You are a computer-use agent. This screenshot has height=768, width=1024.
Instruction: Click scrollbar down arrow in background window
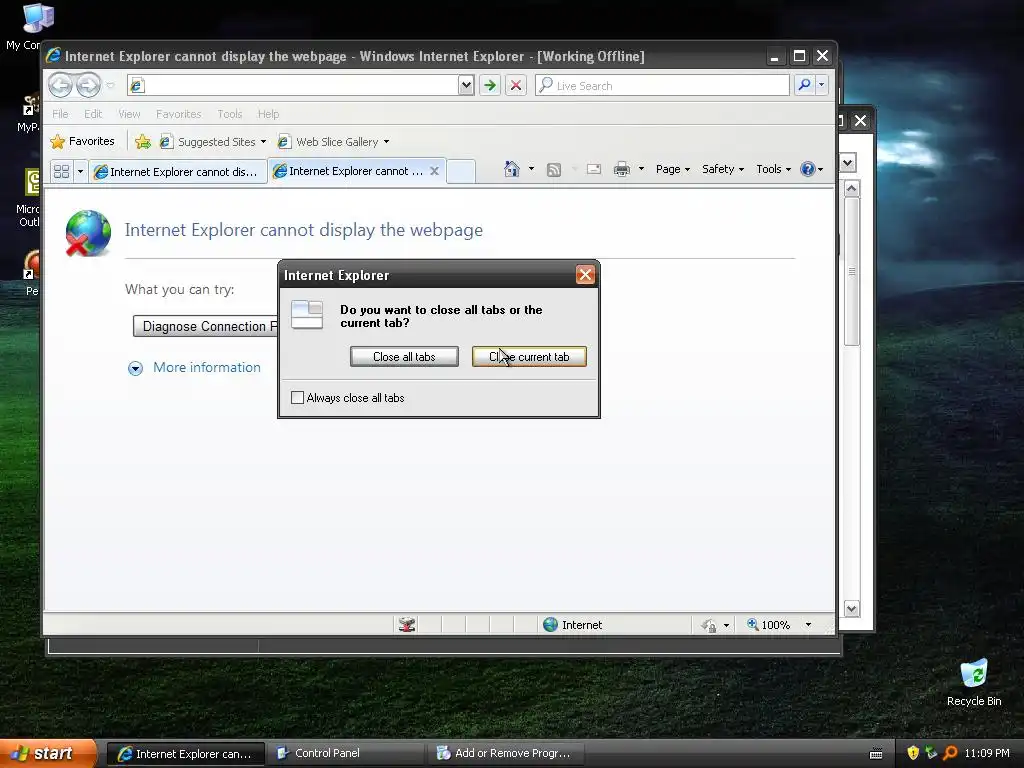(x=852, y=609)
